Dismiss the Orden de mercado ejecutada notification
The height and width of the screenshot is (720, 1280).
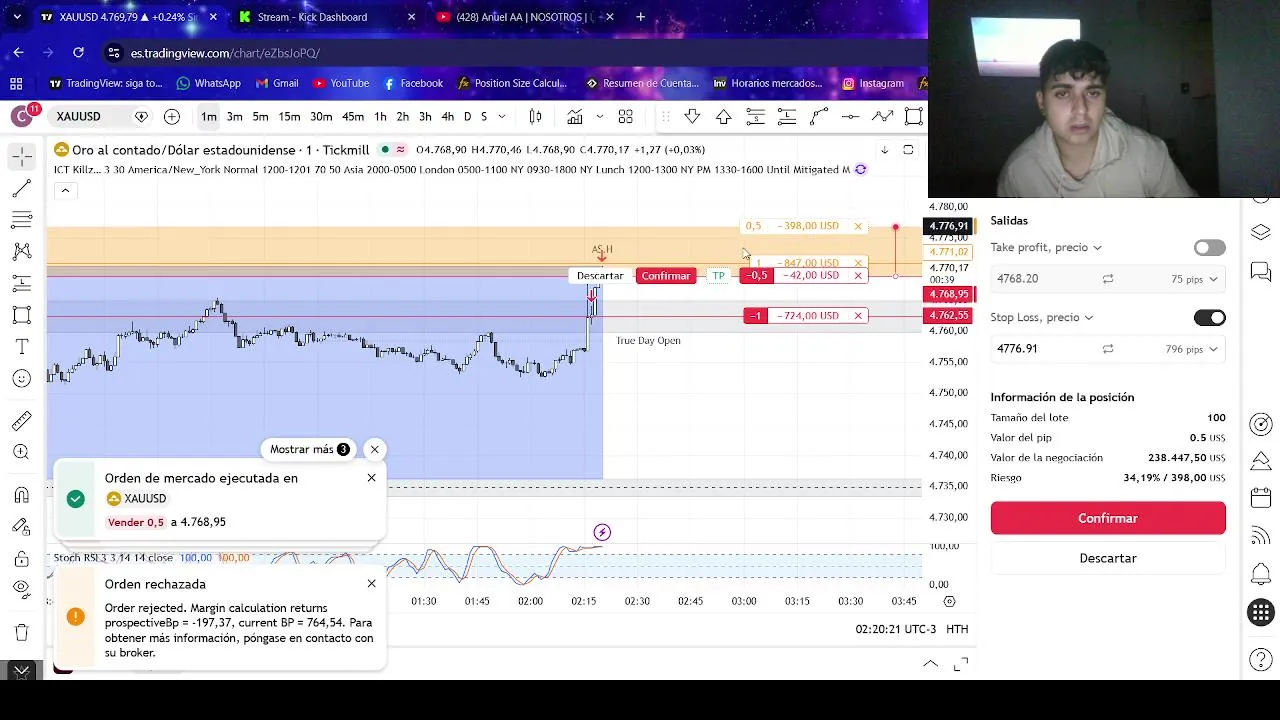point(371,478)
